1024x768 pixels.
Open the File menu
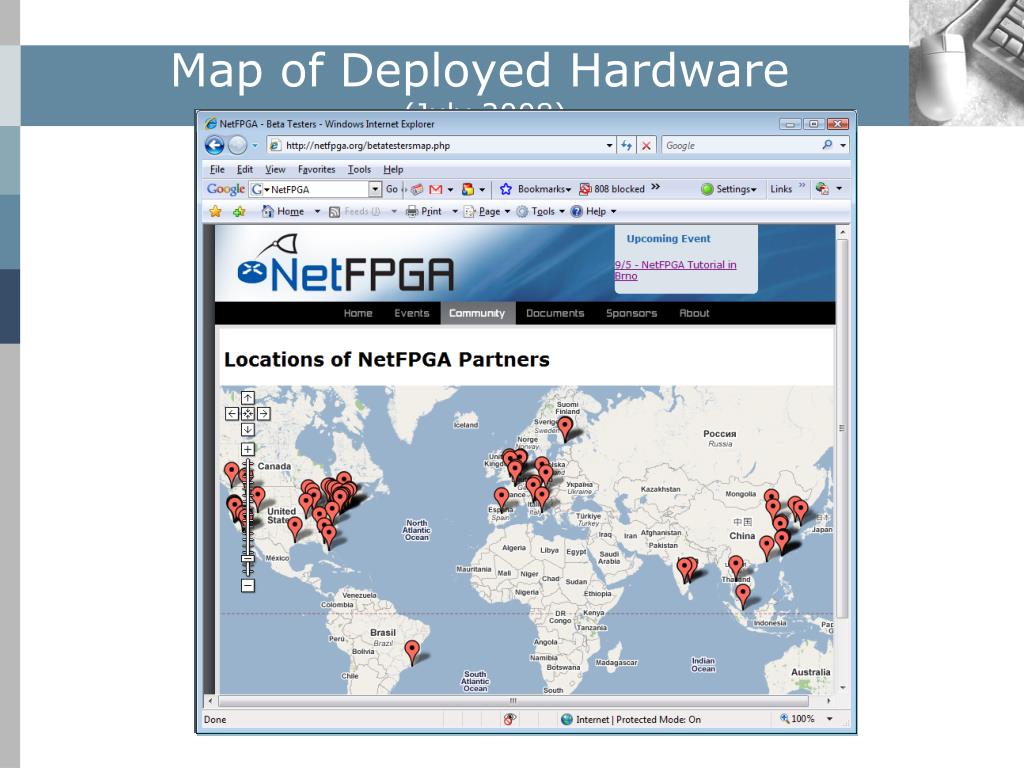click(x=217, y=169)
